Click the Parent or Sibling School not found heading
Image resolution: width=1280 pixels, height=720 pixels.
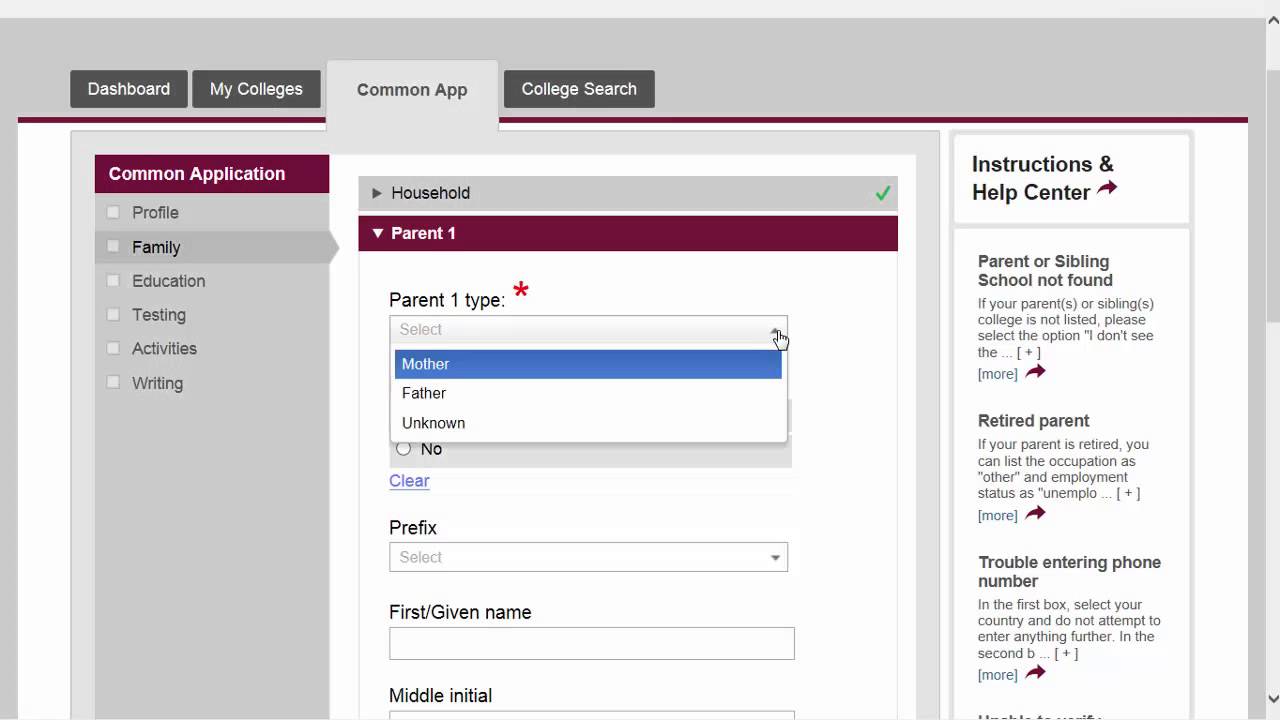pyautogui.click(x=1045, y=271)
